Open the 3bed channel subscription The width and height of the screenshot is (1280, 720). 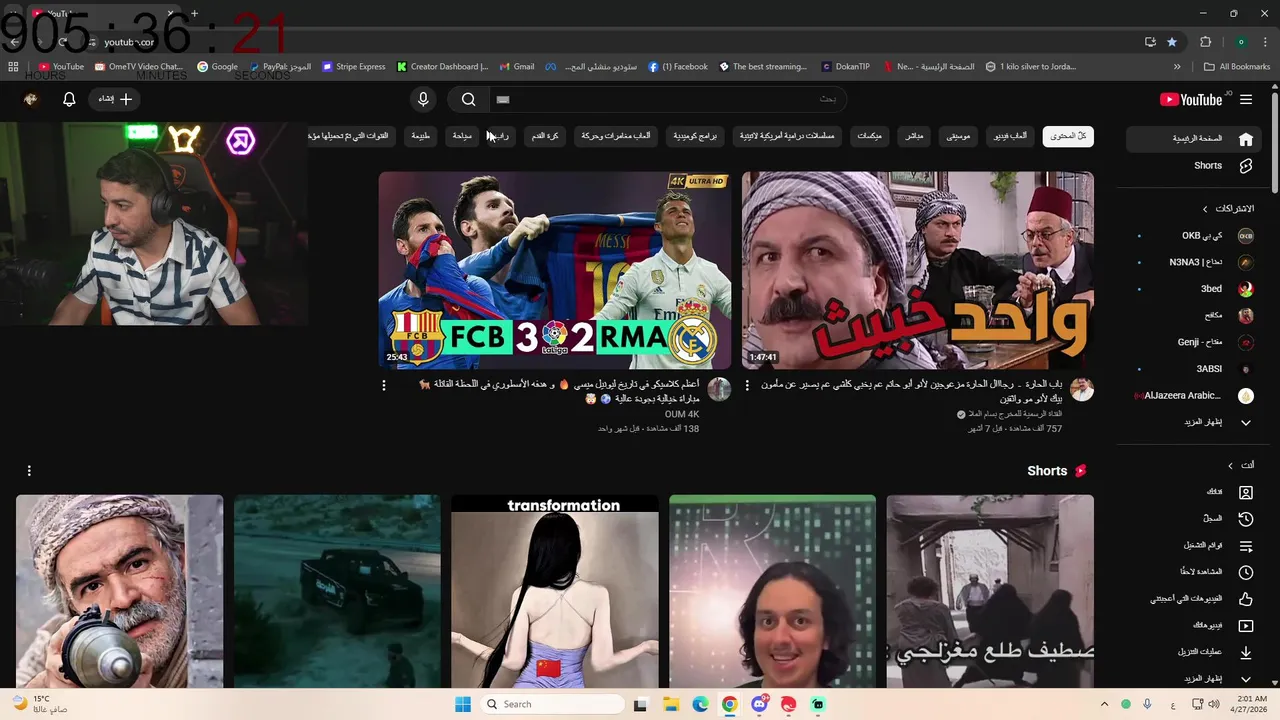point(1194,289)
